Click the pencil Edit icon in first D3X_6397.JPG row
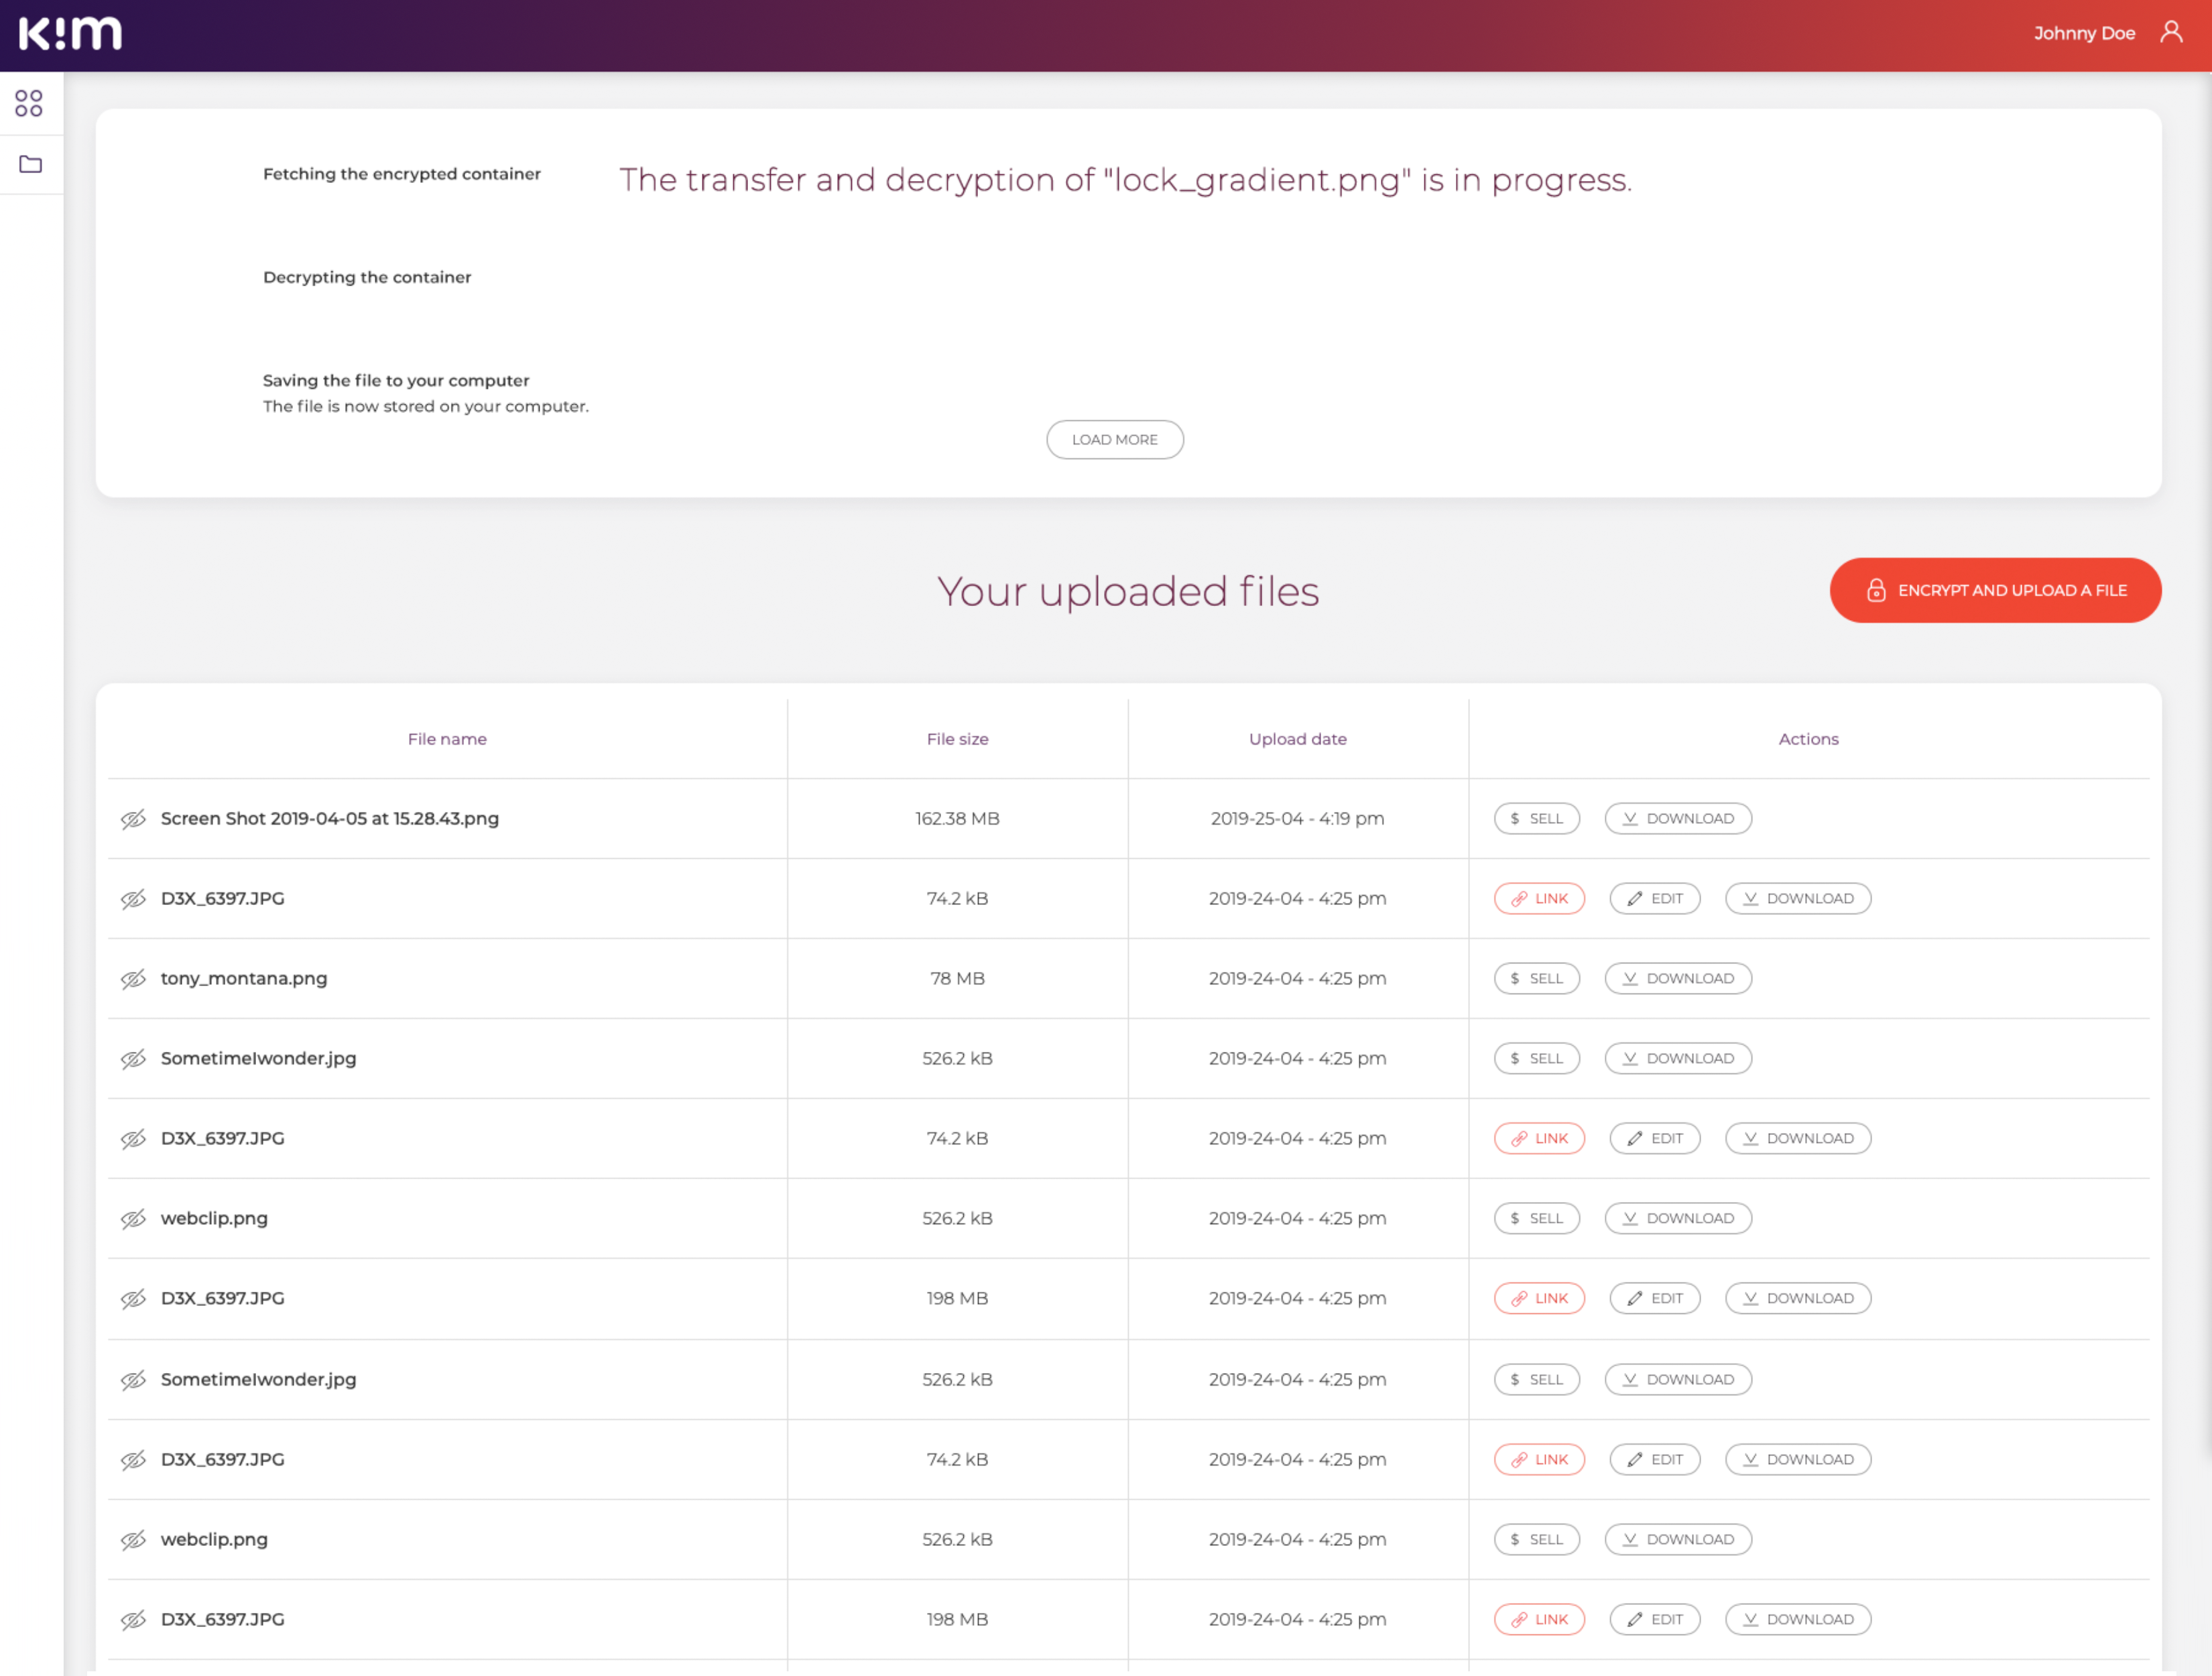Screen dimensions: 2212x1676 click(1635, 898)
